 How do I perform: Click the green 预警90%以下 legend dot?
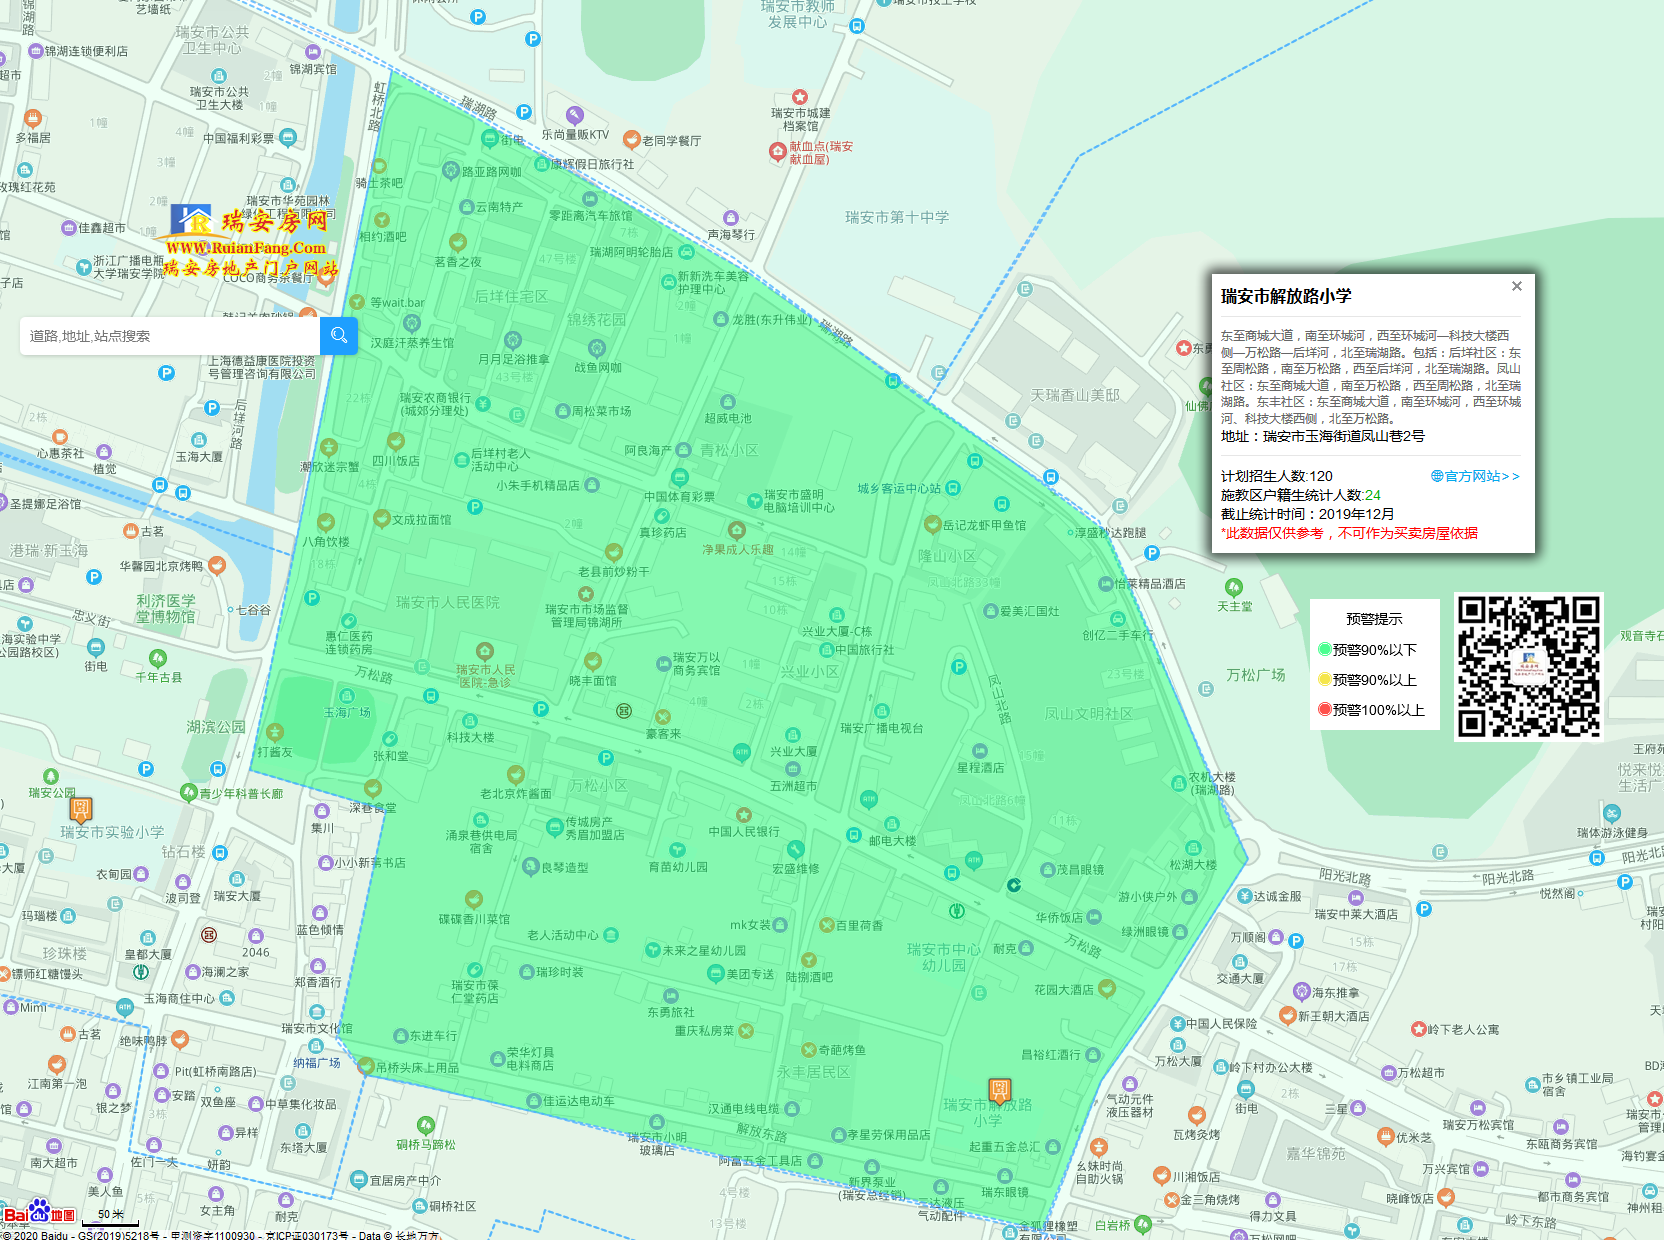tap(1325, 650)
